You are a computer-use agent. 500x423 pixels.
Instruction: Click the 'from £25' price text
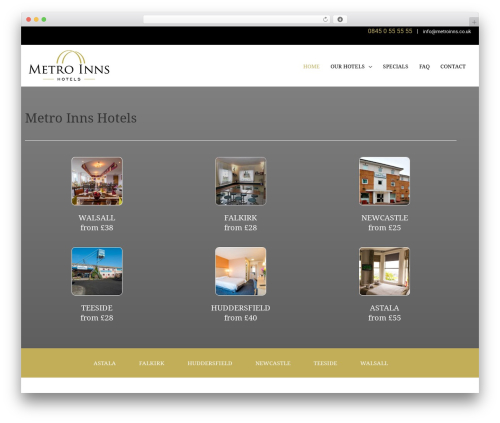pos(384,228)
